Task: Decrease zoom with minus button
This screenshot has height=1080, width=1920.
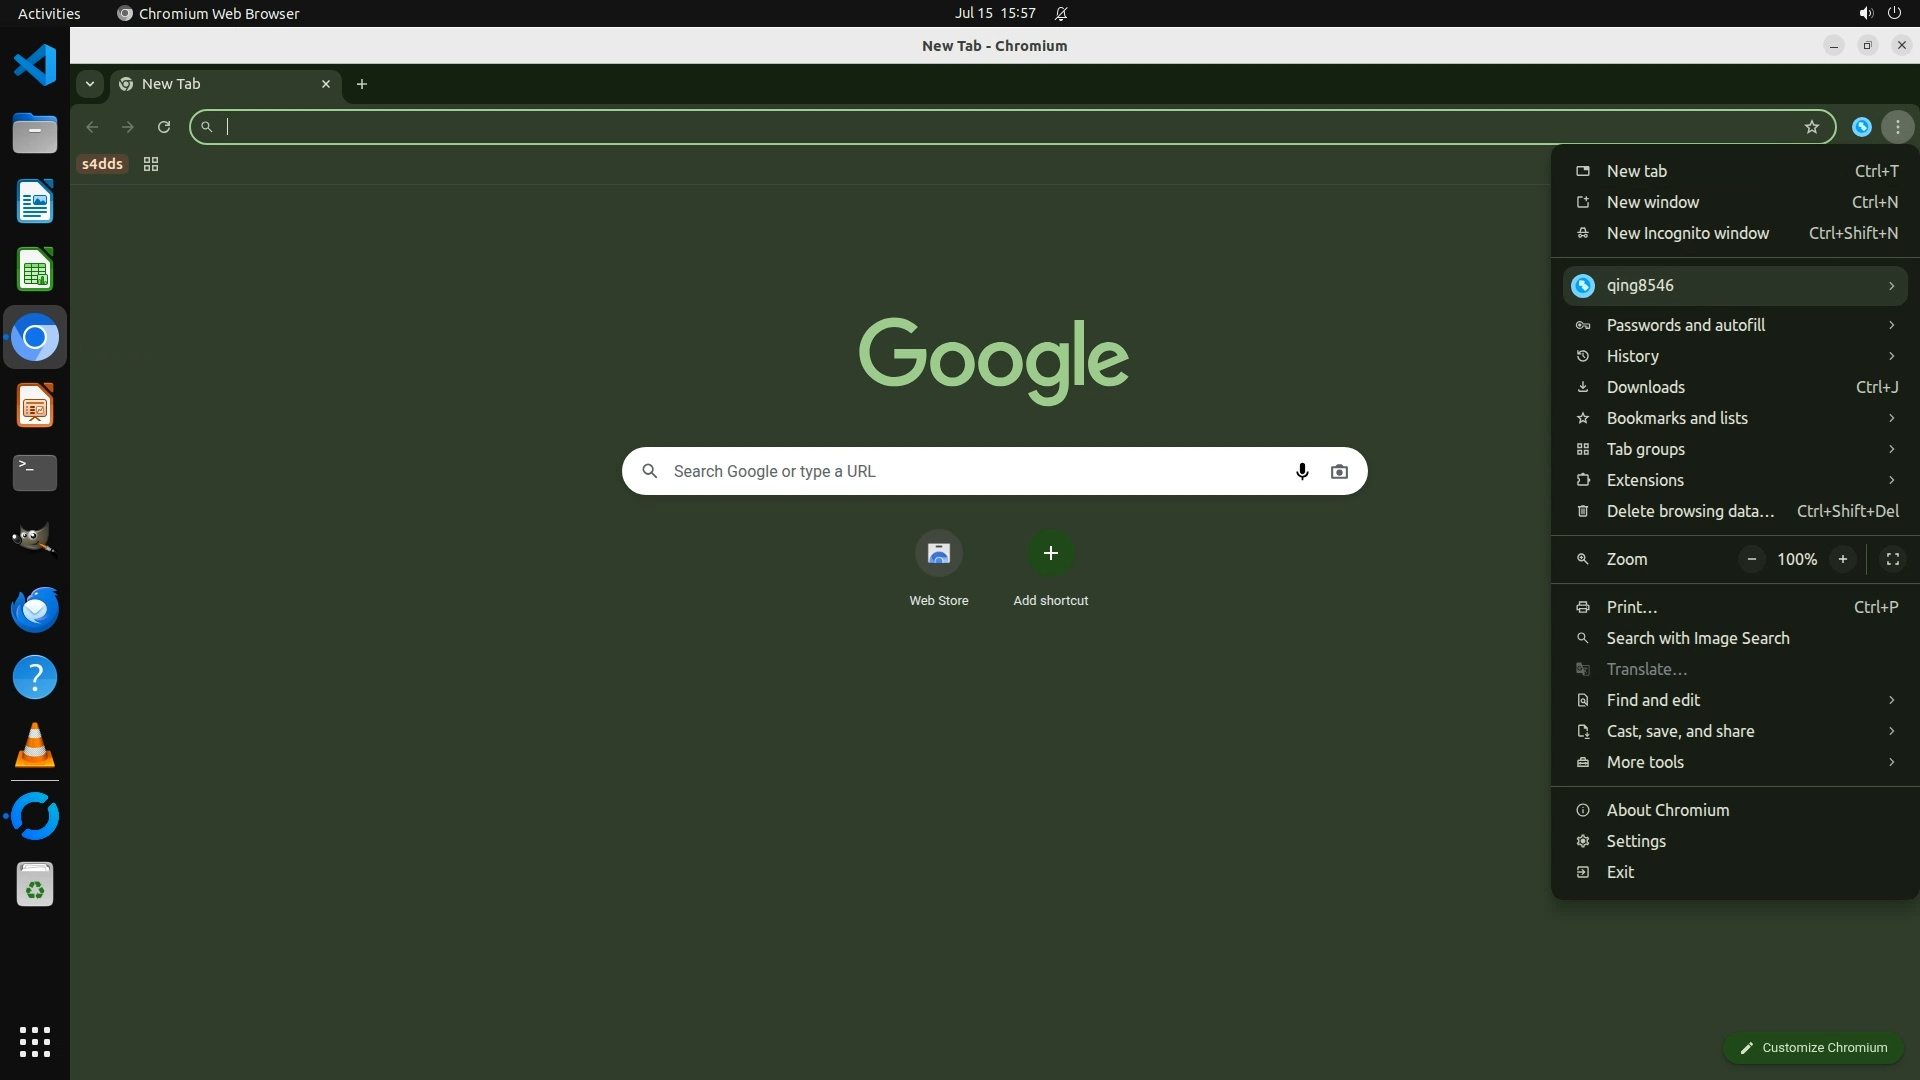Action: [1751, 559]
